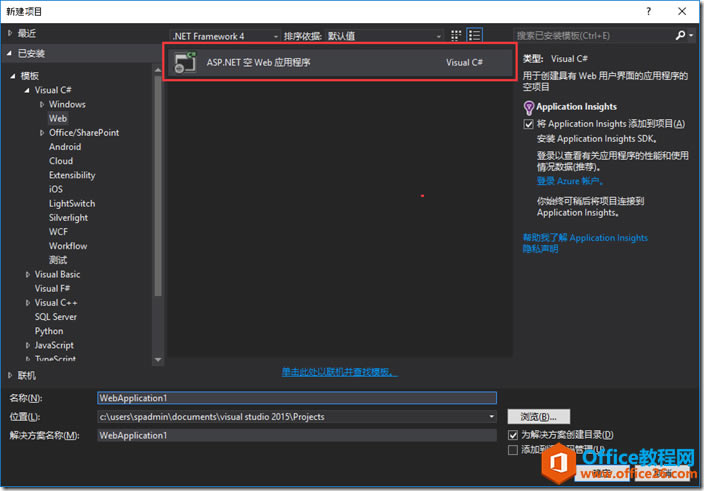This screenshot has height=491, width=704.
Task: Open the .NET Framework 4 version dropdown
Action: pyautogui.click(x=225, y=36)
